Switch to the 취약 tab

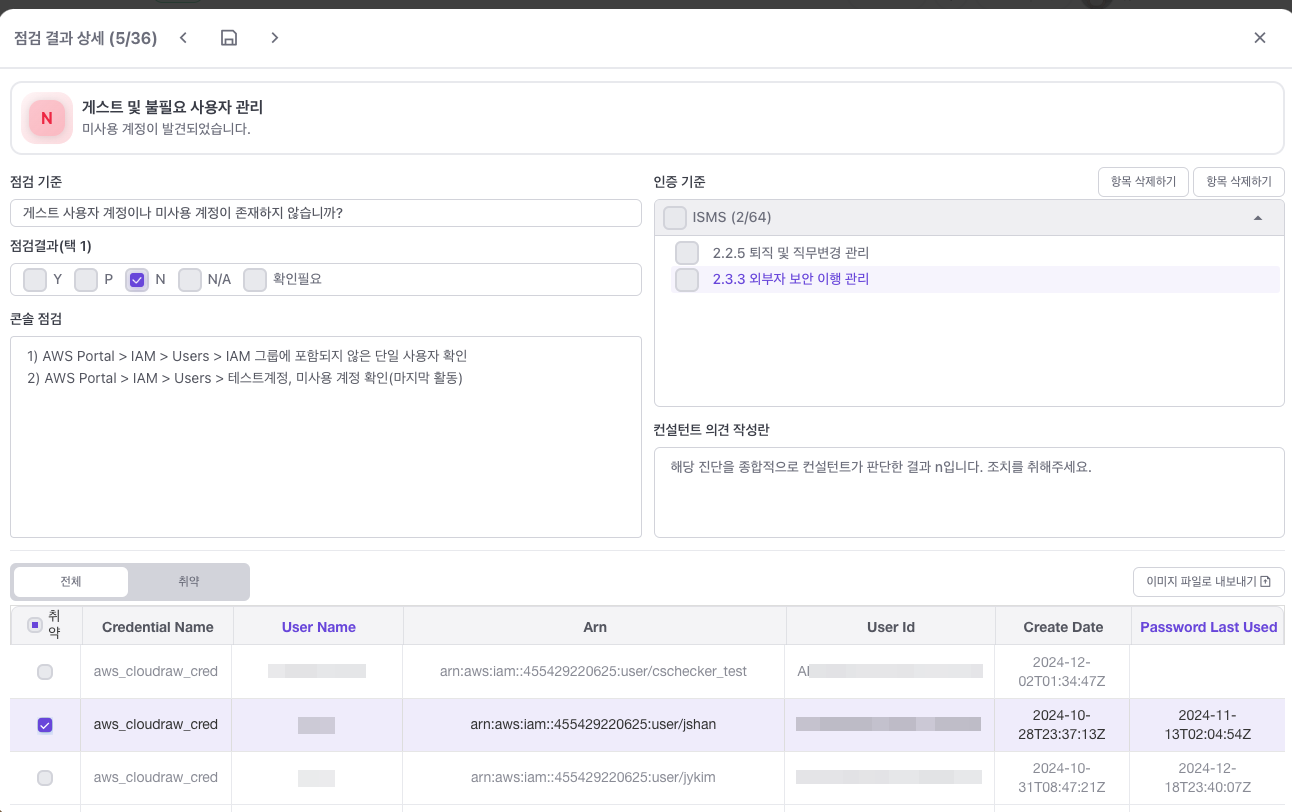[x=189, y=582]
